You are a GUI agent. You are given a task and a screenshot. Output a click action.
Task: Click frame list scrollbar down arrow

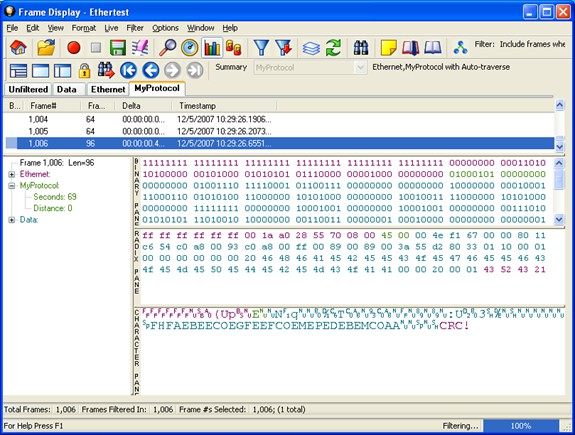pyautogui.click(x=560, y=147)
